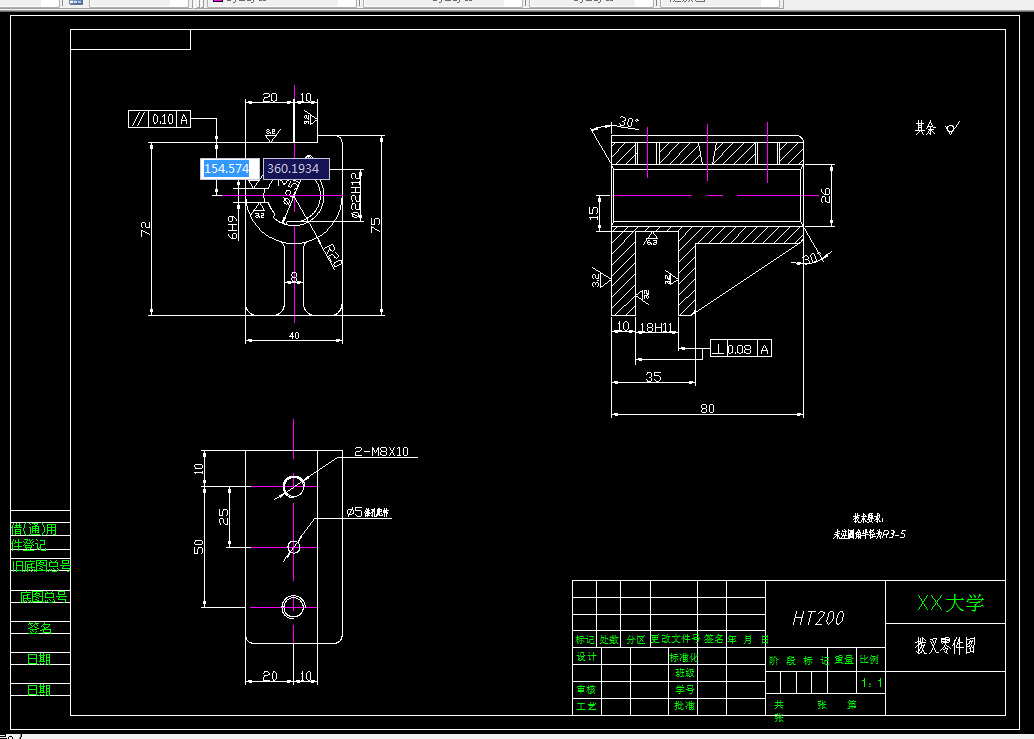Pick the 设计 title block label
The image size is (1034, 739).
click(586, 657)
